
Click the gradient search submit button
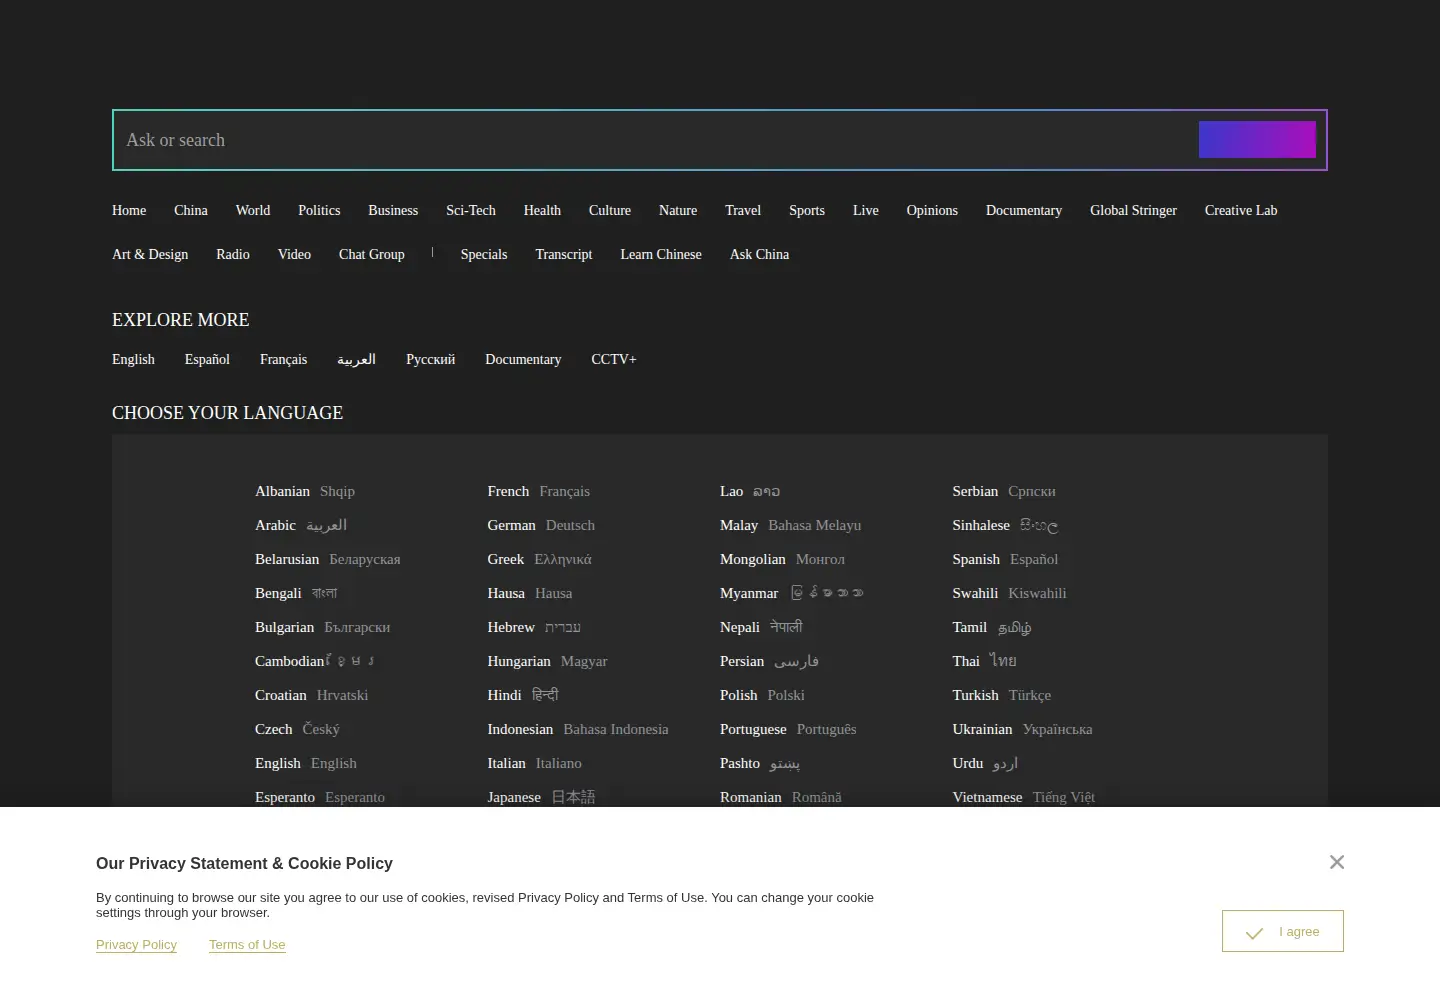click(1257, 140)
